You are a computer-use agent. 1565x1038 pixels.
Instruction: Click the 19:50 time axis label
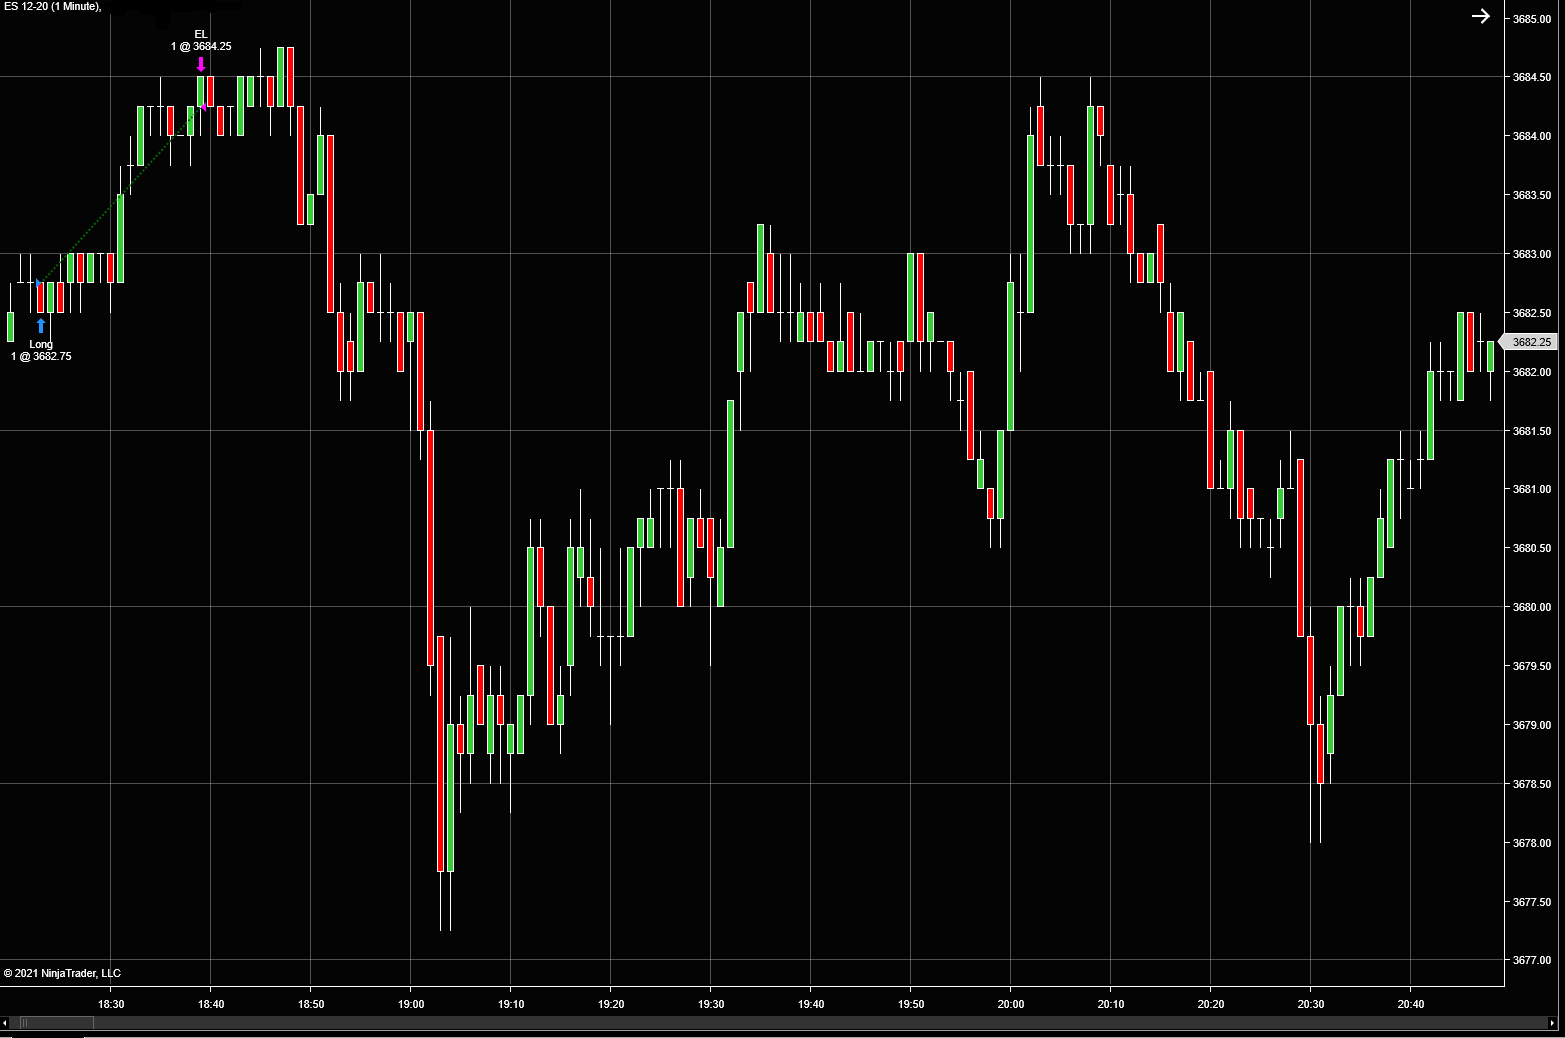point(911,1004)
